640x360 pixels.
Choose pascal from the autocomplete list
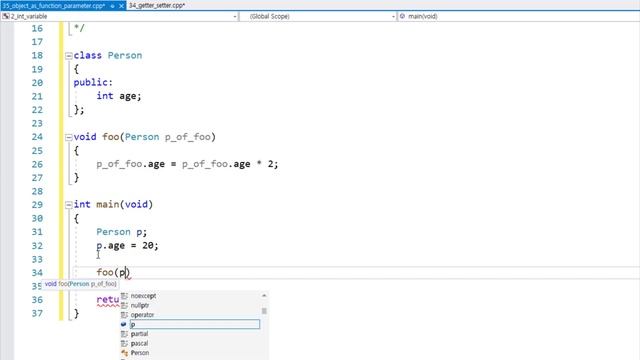(x=139, y=343)
